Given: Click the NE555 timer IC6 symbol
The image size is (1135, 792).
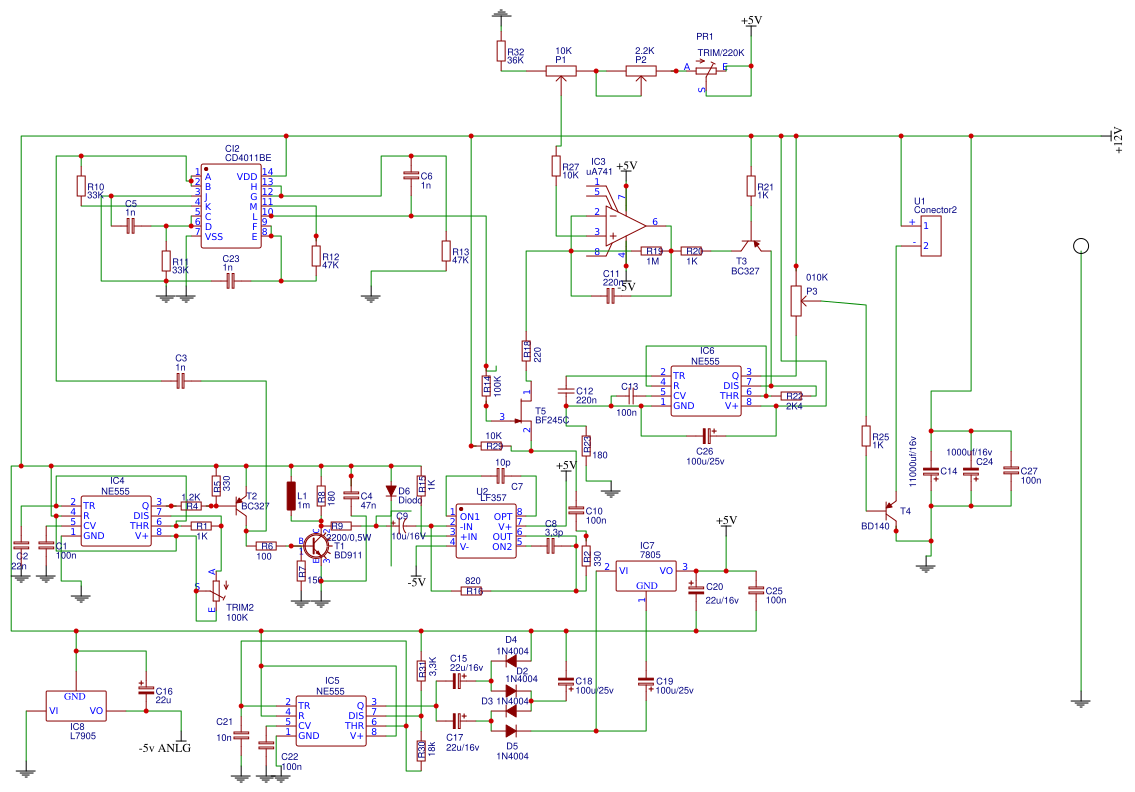Looking at the screenshot, I should (705, 388).
